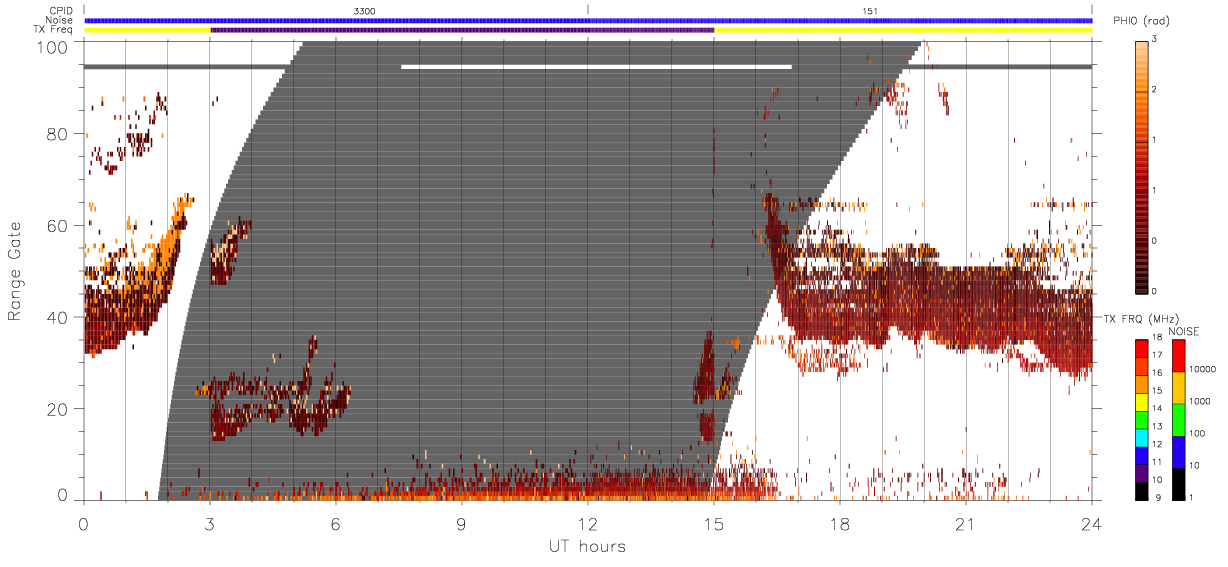
Task: Click the '80' tick on the Range Gate axis
Action: coord(59,133)
